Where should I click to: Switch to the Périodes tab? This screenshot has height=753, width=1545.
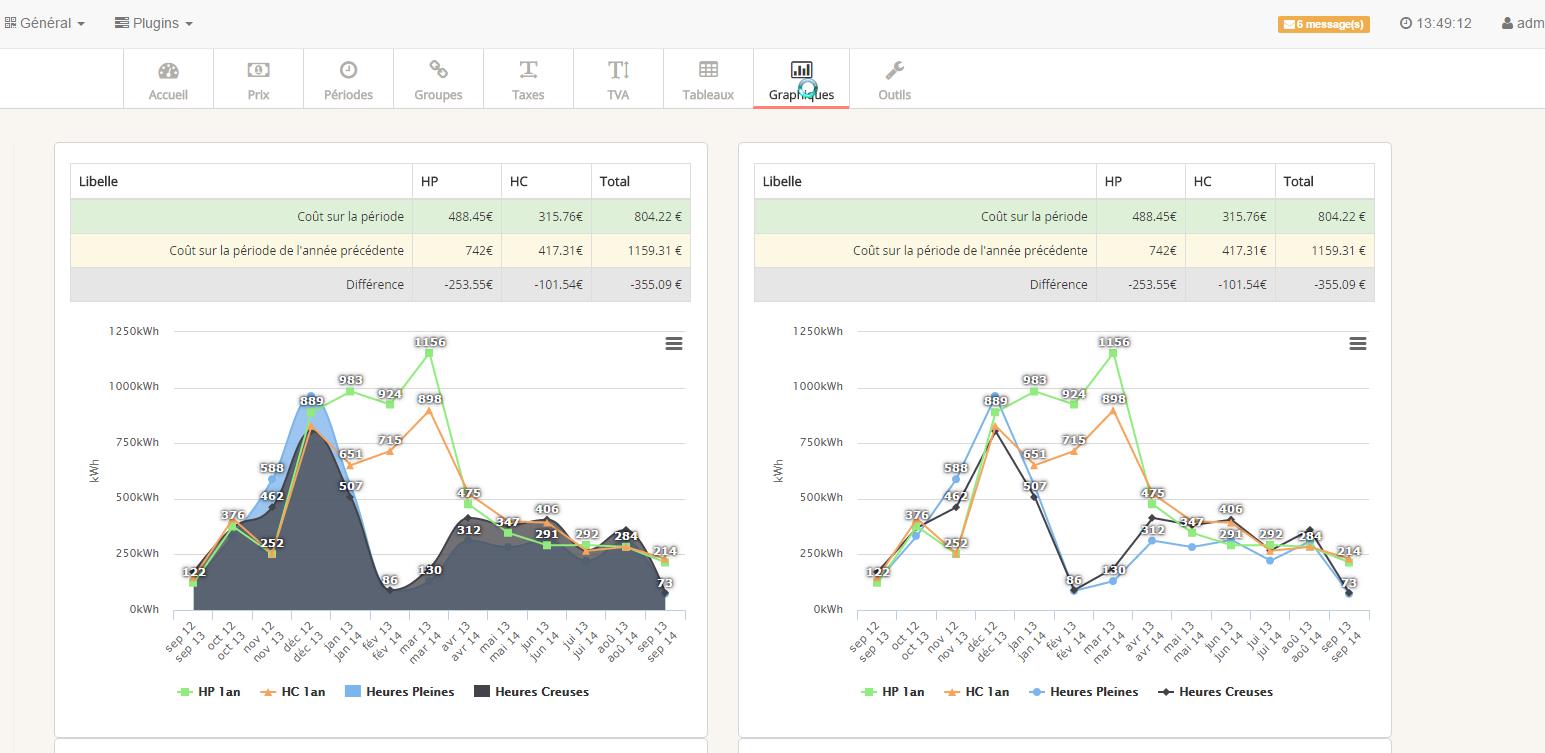348,80
